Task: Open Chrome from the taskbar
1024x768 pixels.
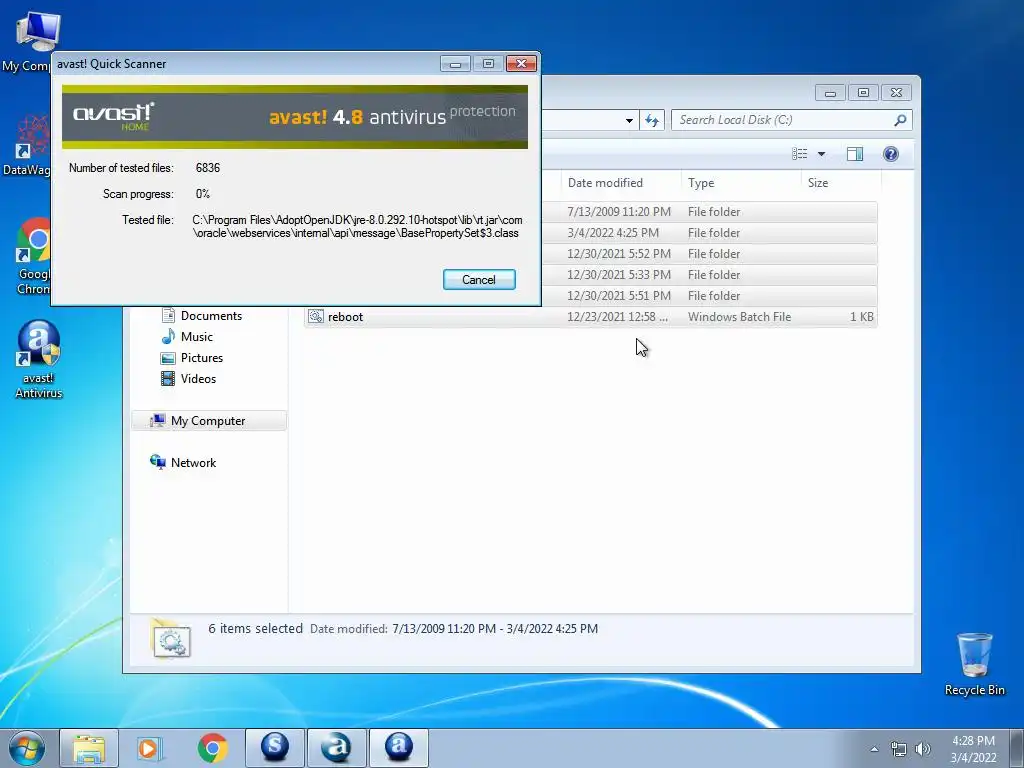Action: coord(212,748)
